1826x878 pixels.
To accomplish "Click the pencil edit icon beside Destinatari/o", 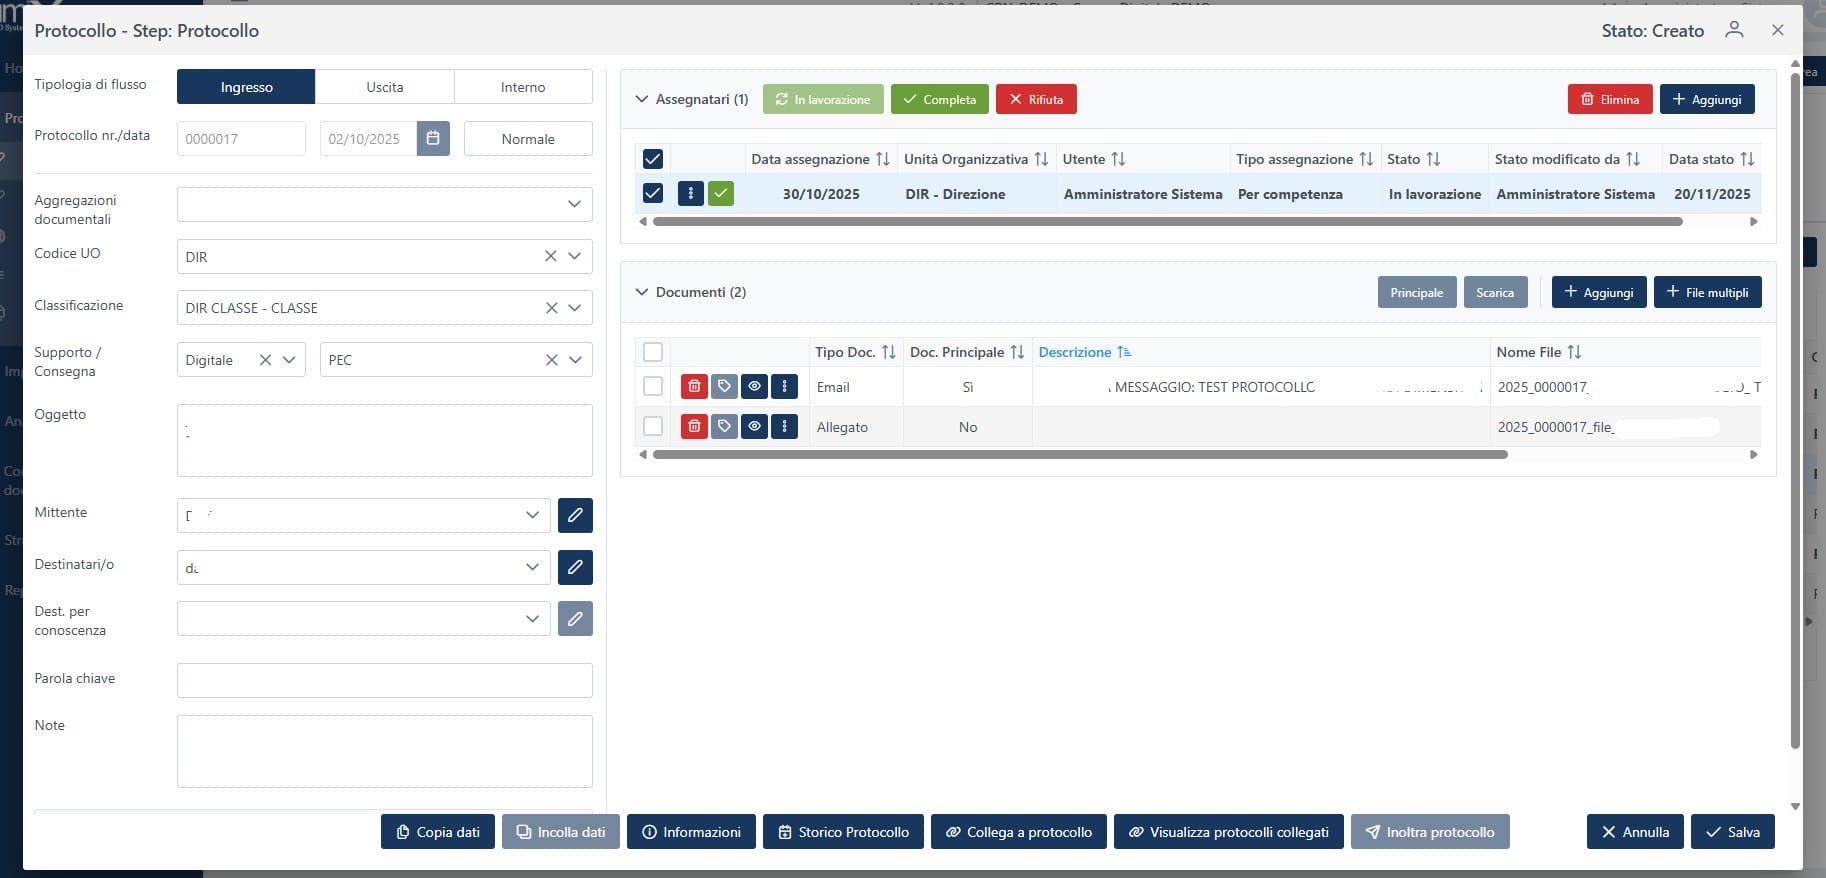I will click(575, 567).
